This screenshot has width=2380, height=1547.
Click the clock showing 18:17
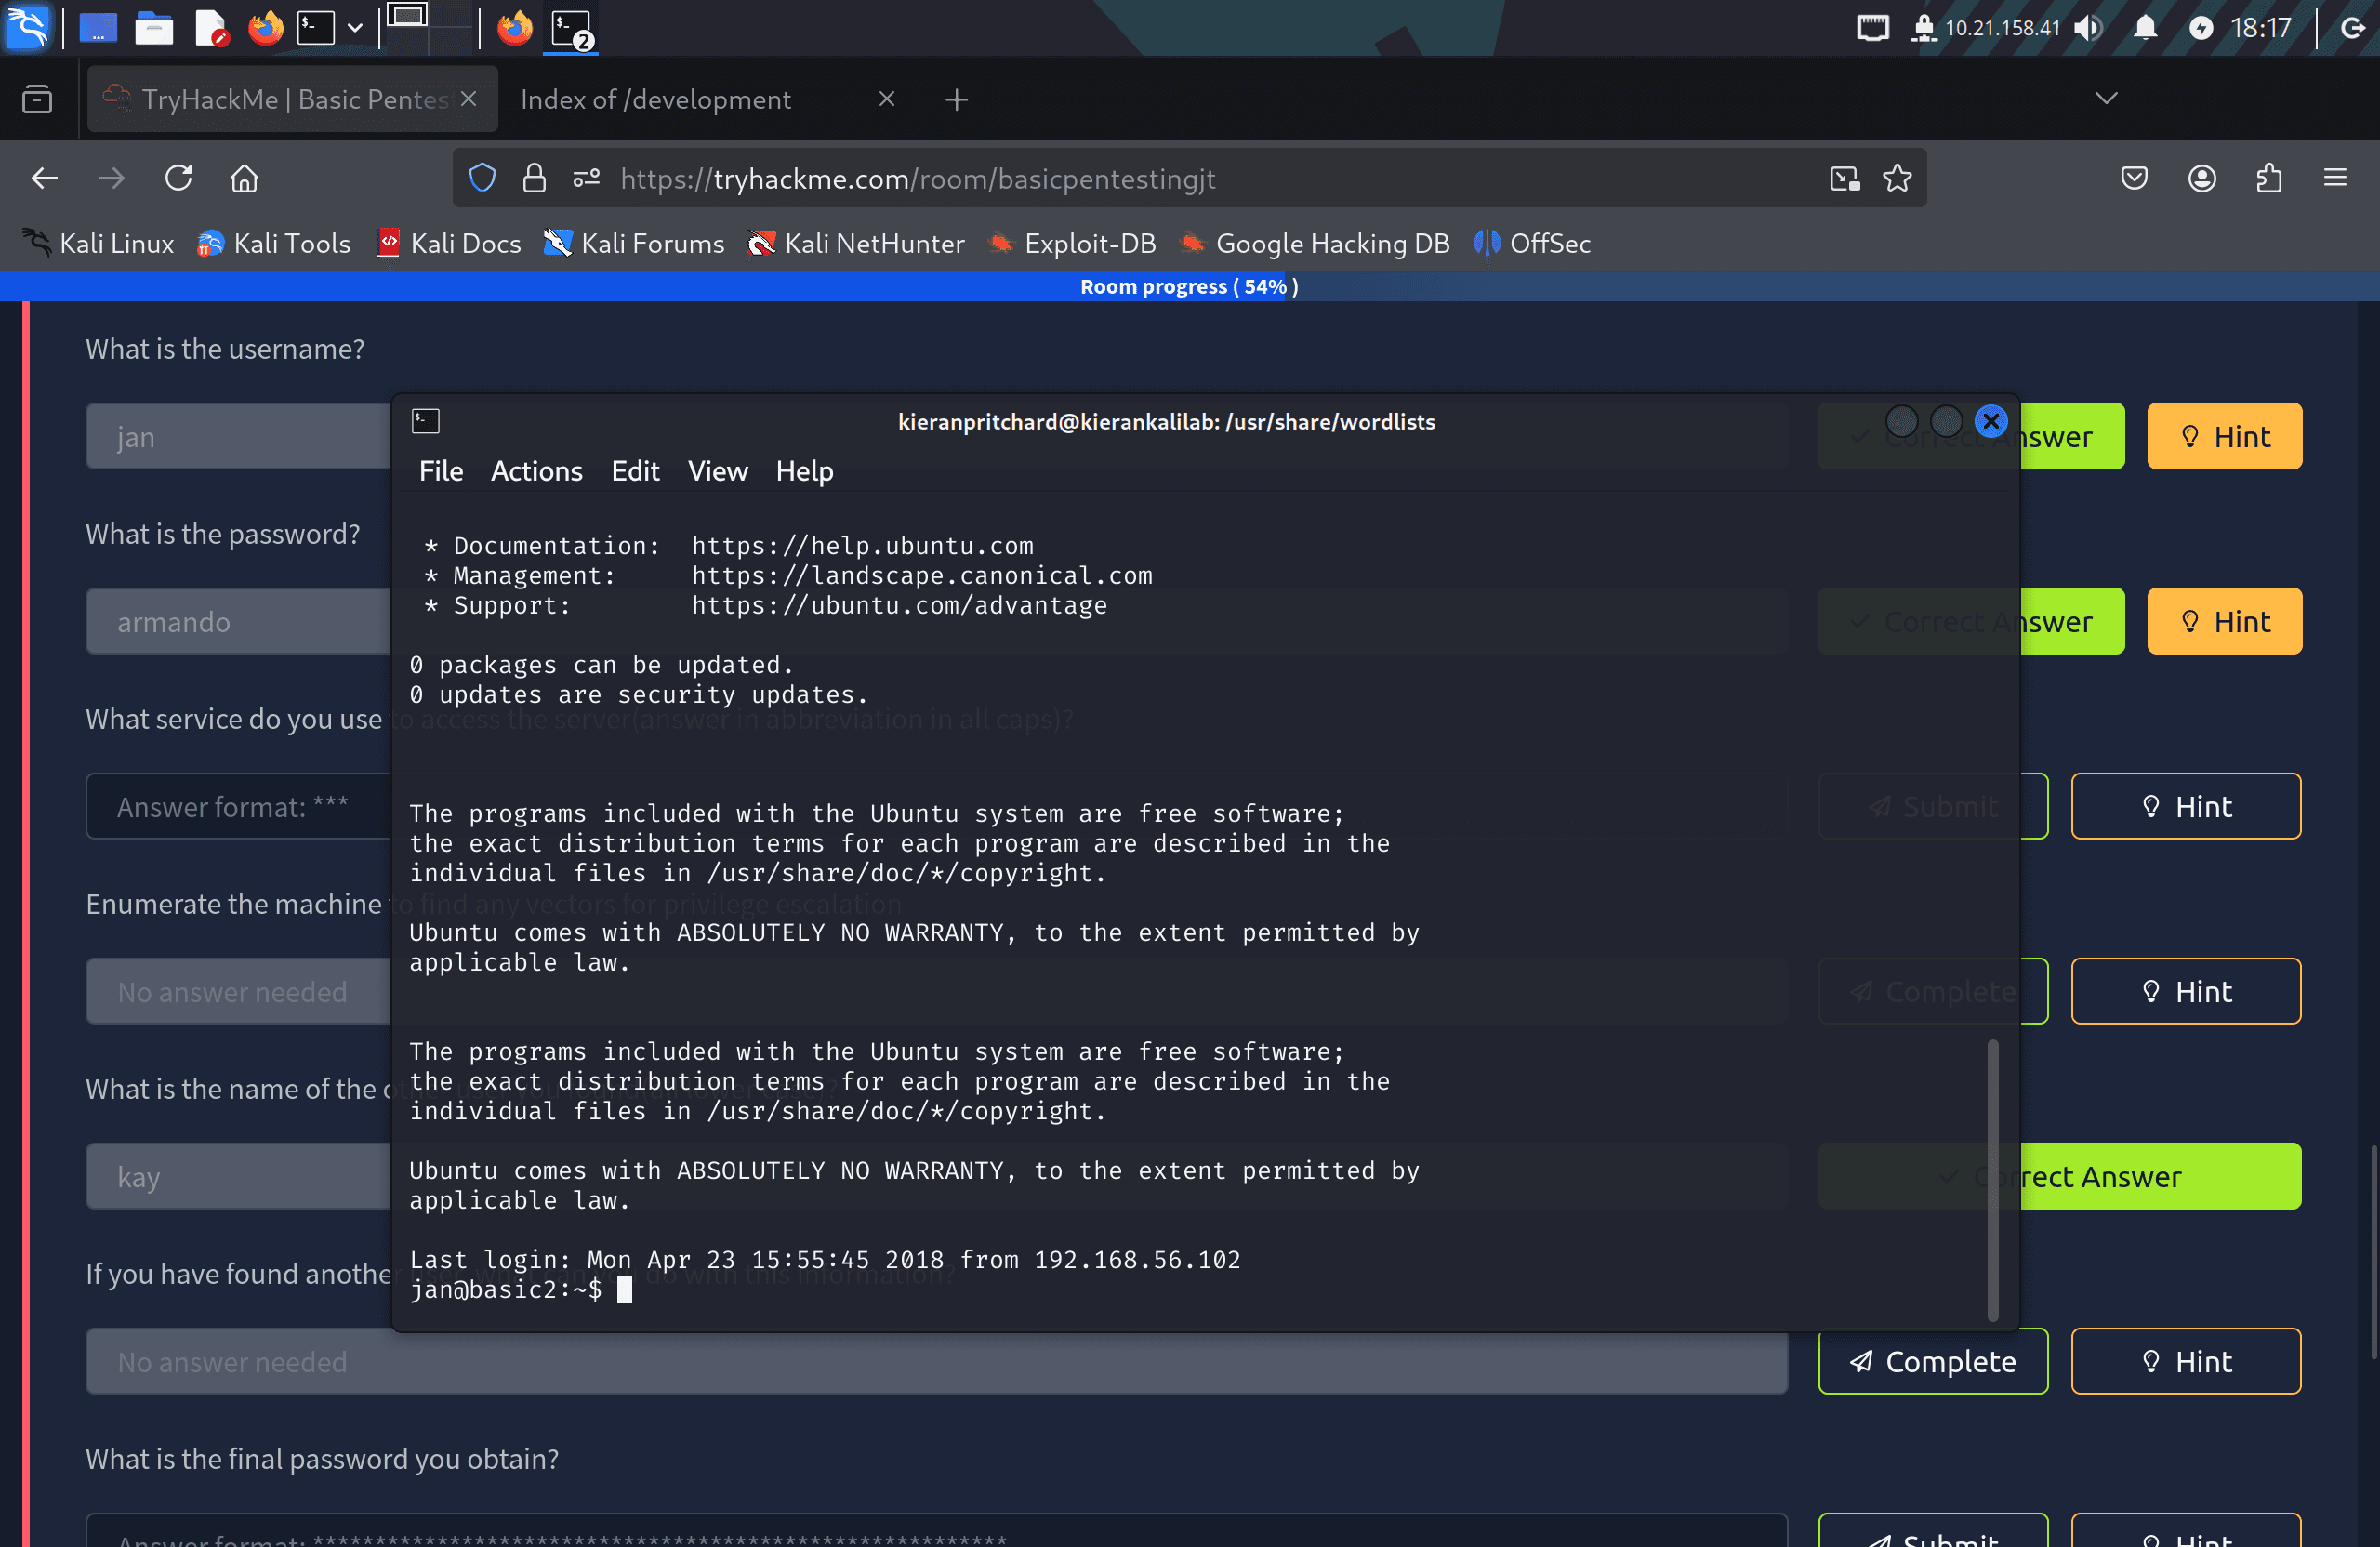coord(2262,28)
